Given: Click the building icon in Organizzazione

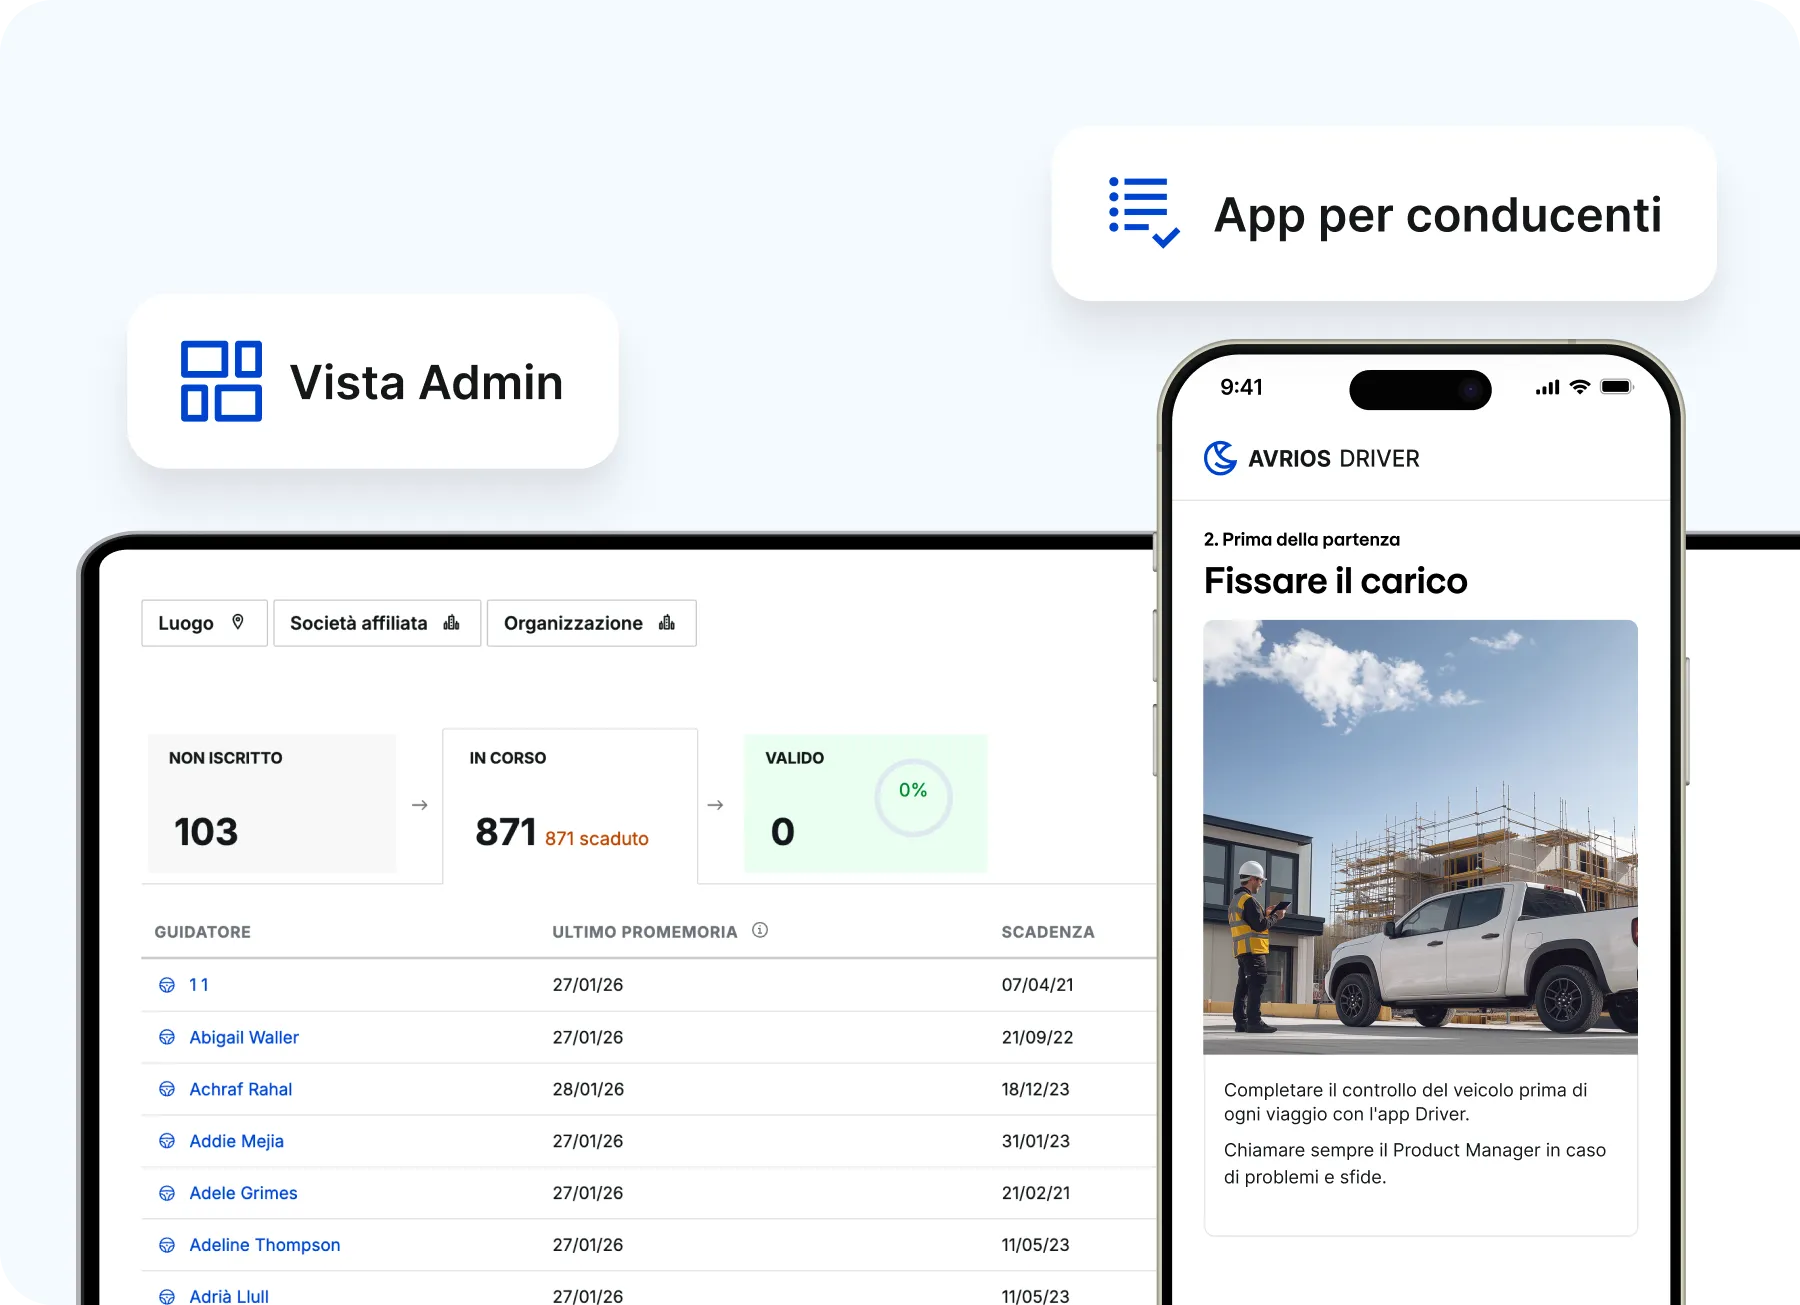Looking at the screenshot, I should pos(667,622).
